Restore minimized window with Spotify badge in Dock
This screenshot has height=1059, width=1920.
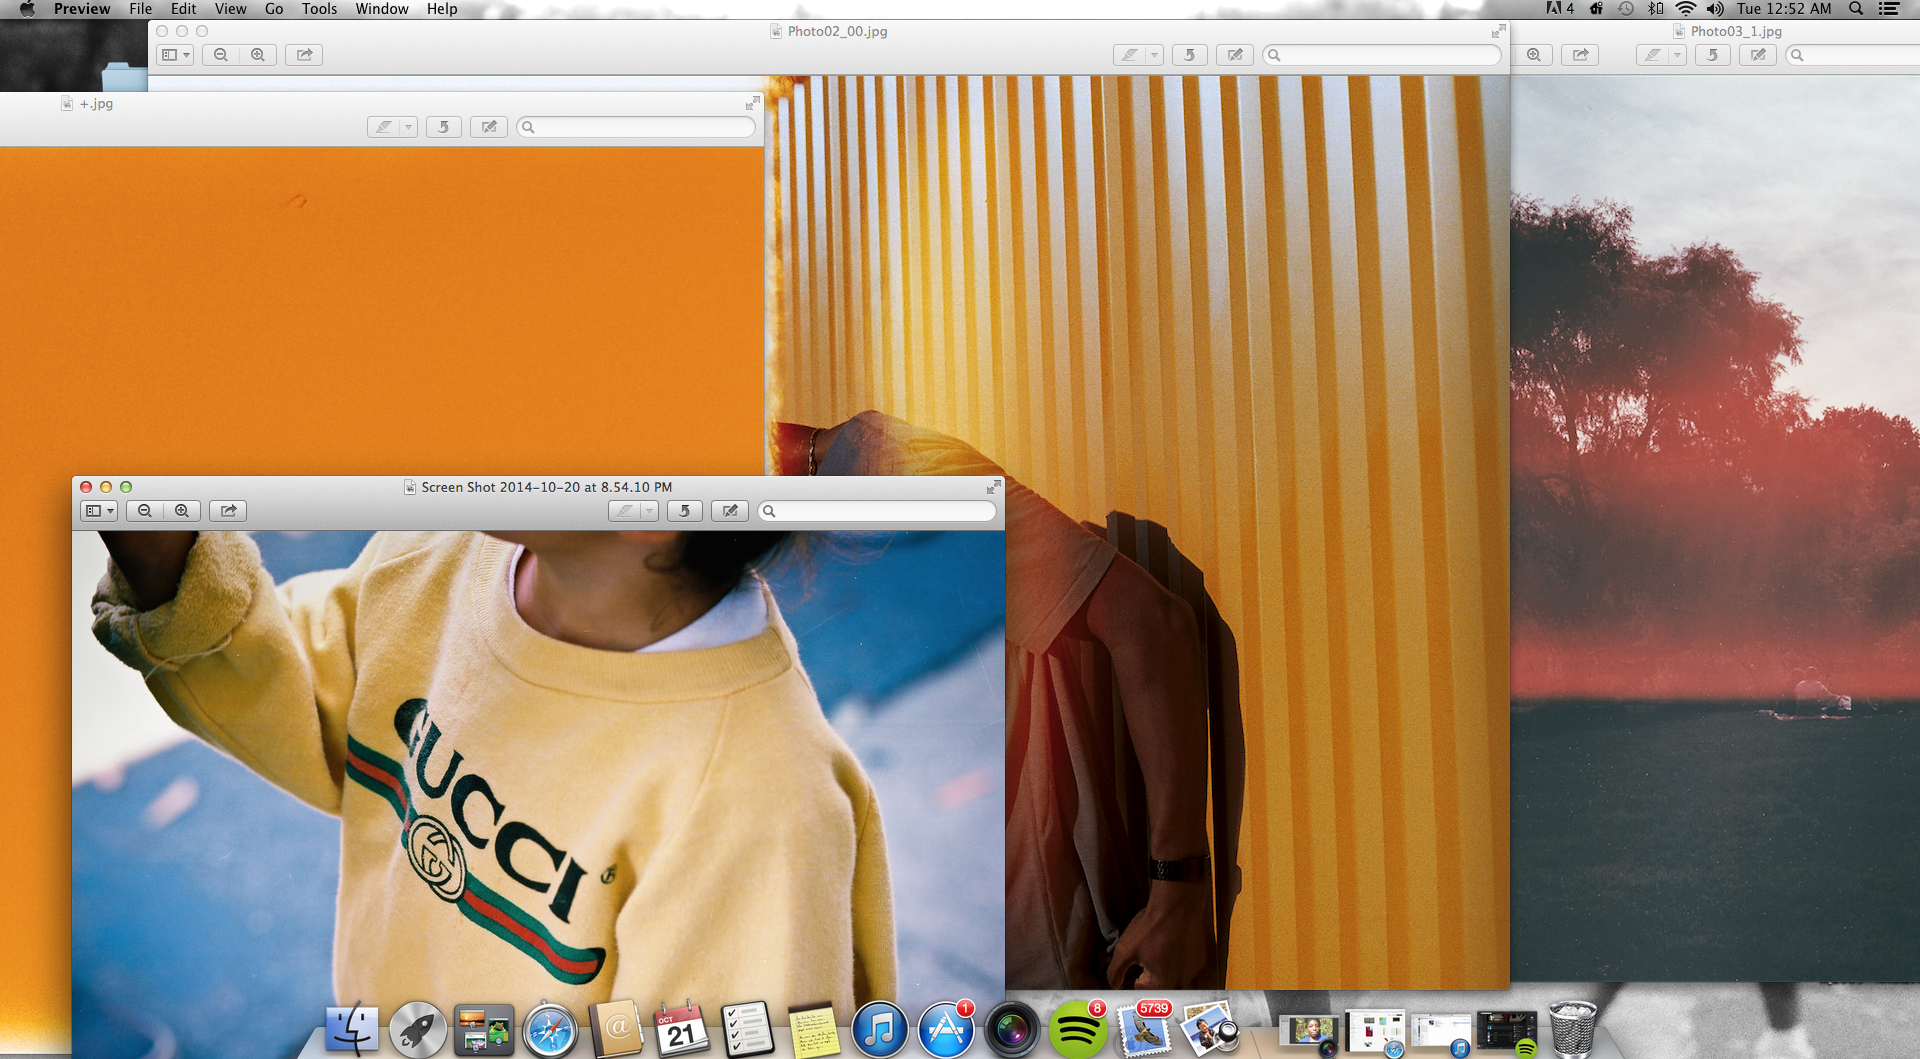pos(1506,1033)
